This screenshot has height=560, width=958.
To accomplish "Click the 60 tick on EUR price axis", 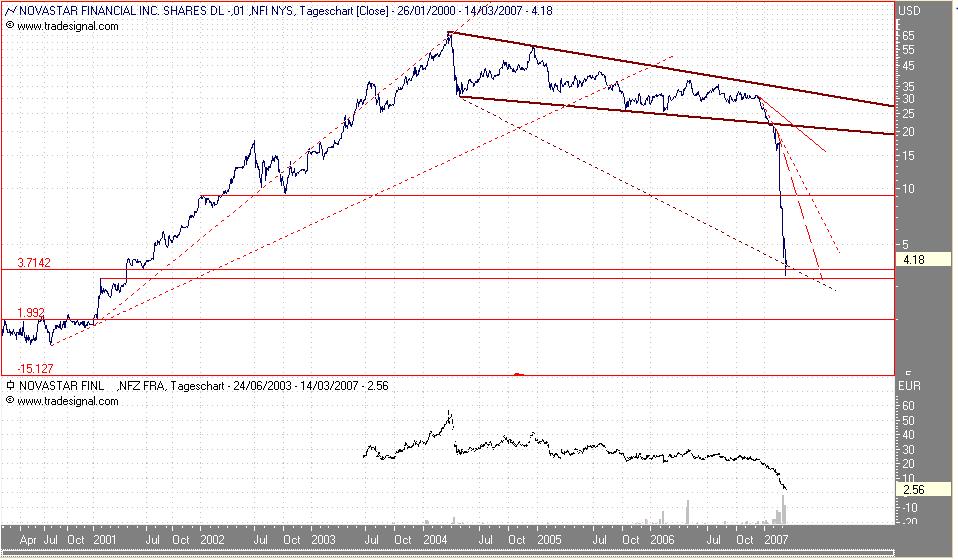I will click(x=908, y=406).
